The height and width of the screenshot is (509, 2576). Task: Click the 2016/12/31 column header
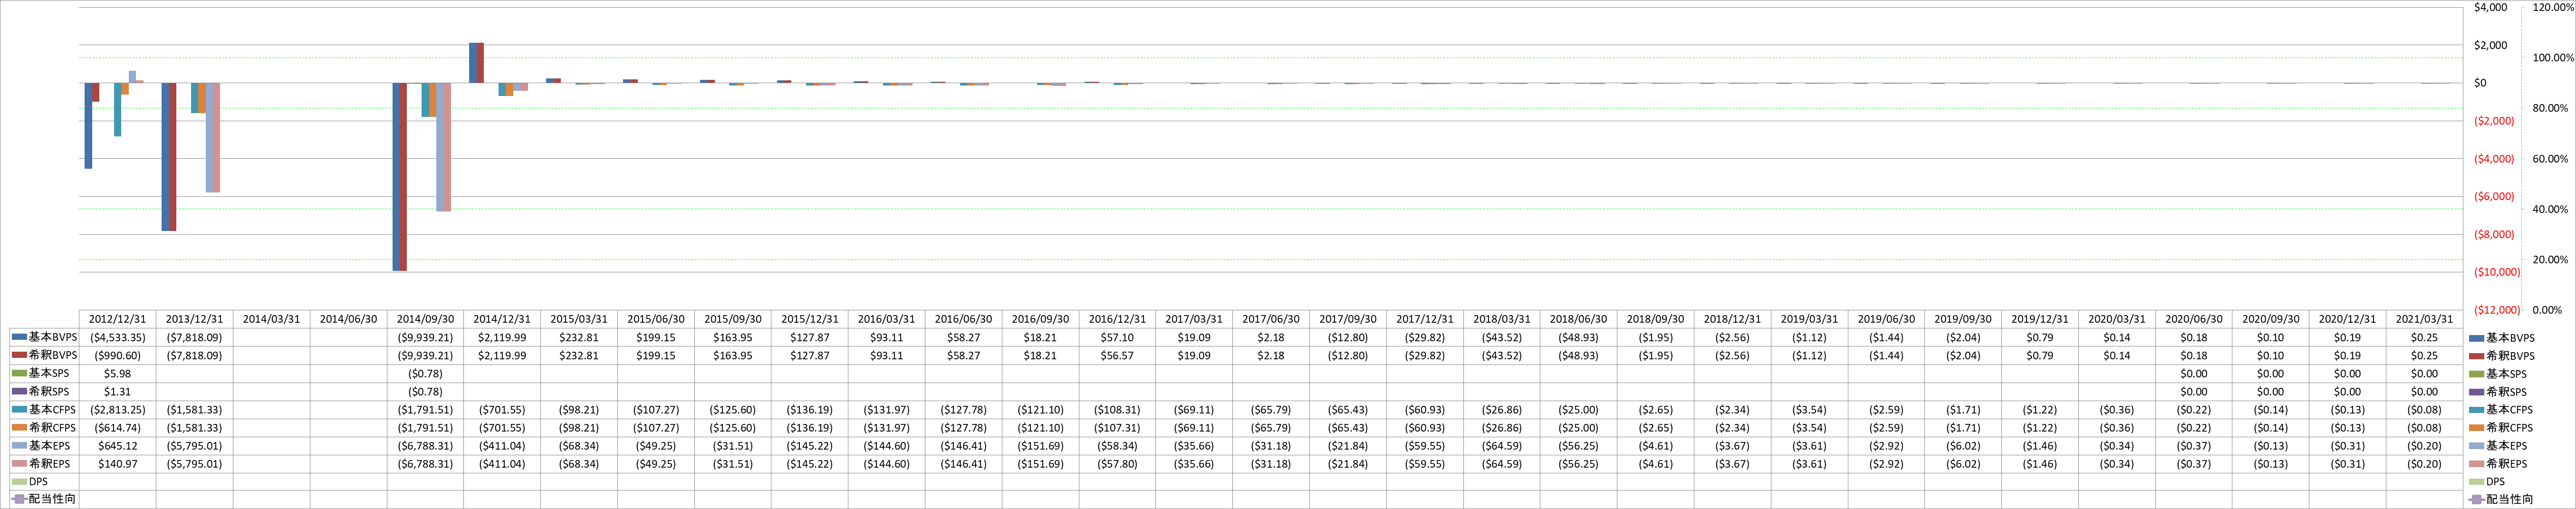pos(1118,319)
